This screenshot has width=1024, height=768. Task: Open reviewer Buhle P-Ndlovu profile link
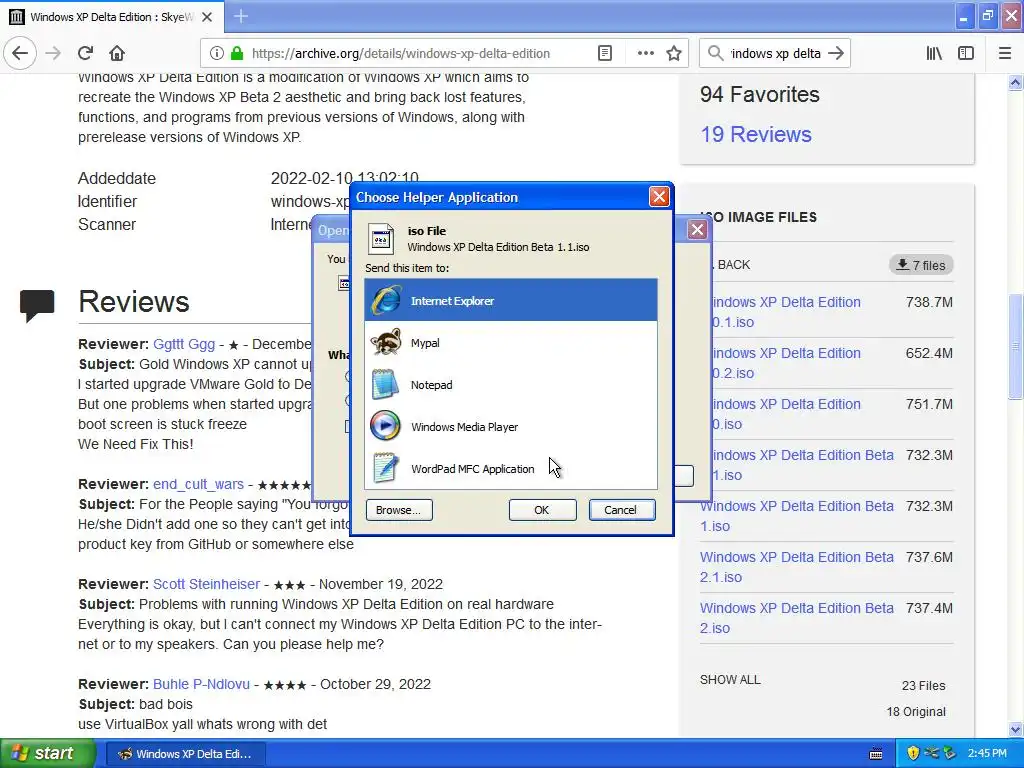point(201,684)
